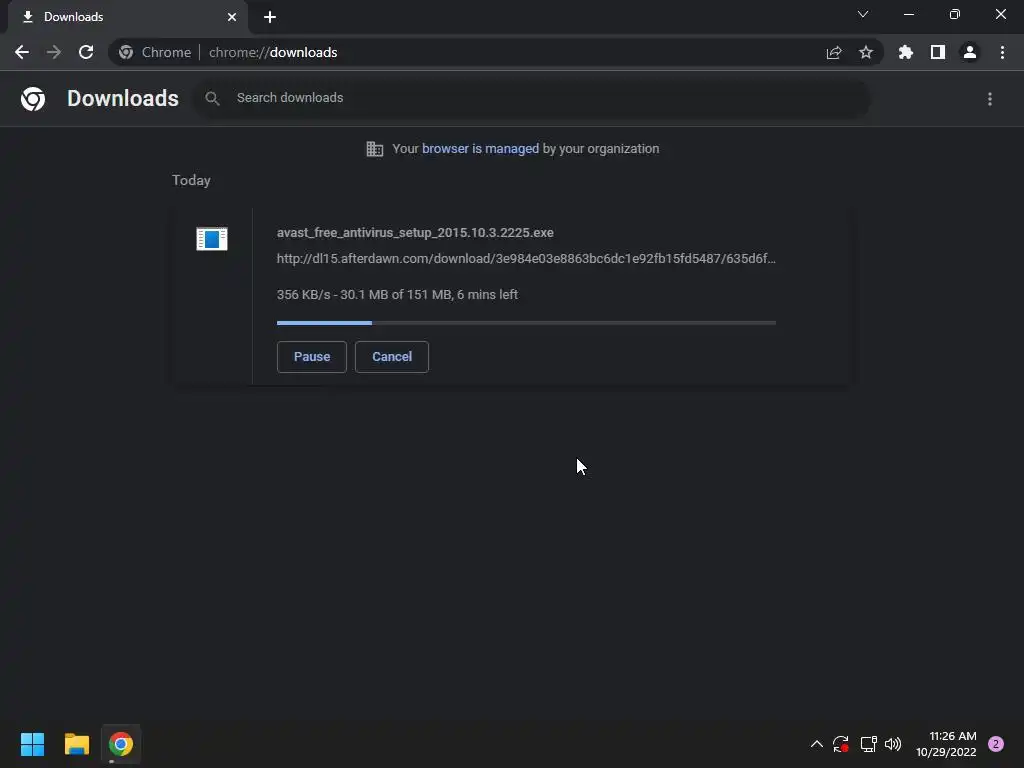Click the avast setup file icon
The height and width of the screenshot is (768, 1024).
tap(212, 239)
